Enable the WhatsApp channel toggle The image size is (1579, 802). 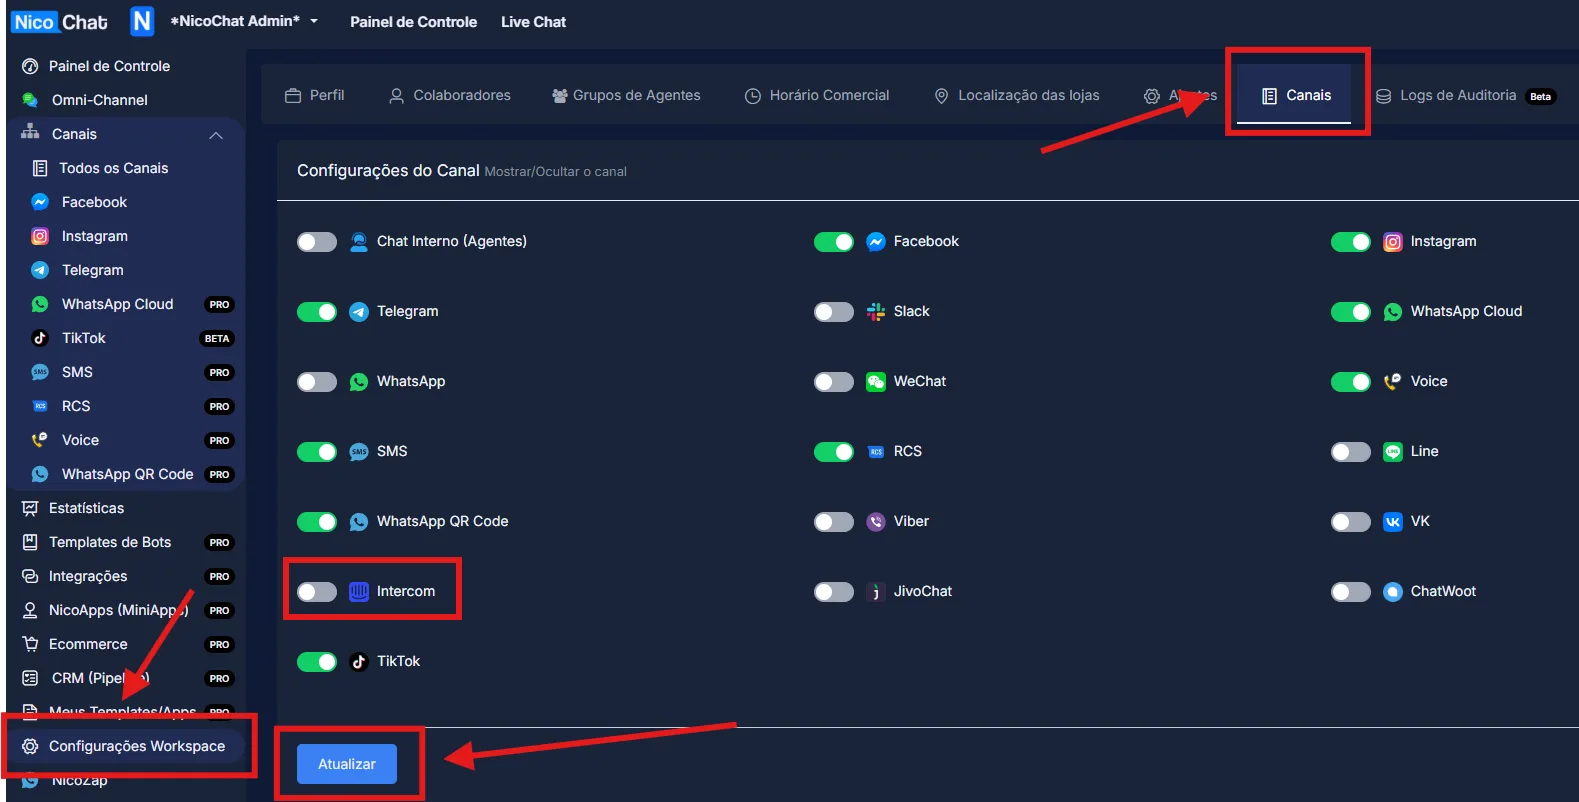[x=317, y=382]
